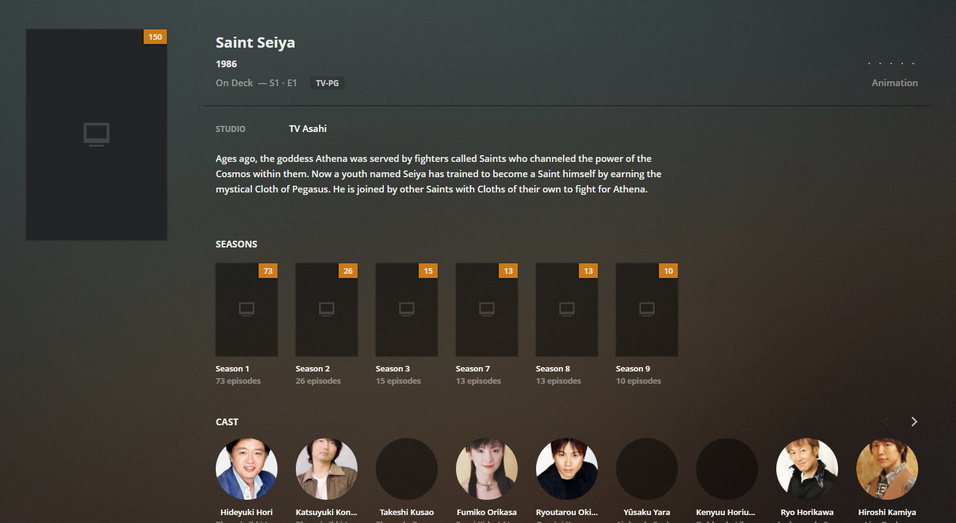
Task: Show previous cast members with left arrow
Action: click(x=886, y=422)
